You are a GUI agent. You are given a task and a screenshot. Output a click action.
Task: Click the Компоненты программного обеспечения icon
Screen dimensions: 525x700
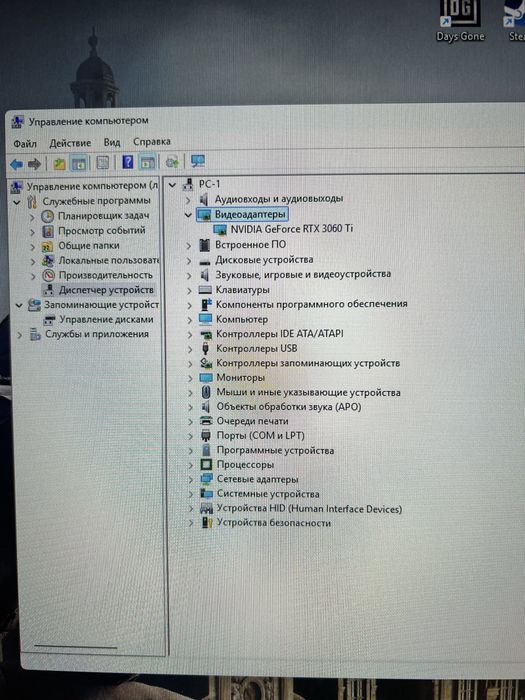pyautogui.click(x=206, y=304)
